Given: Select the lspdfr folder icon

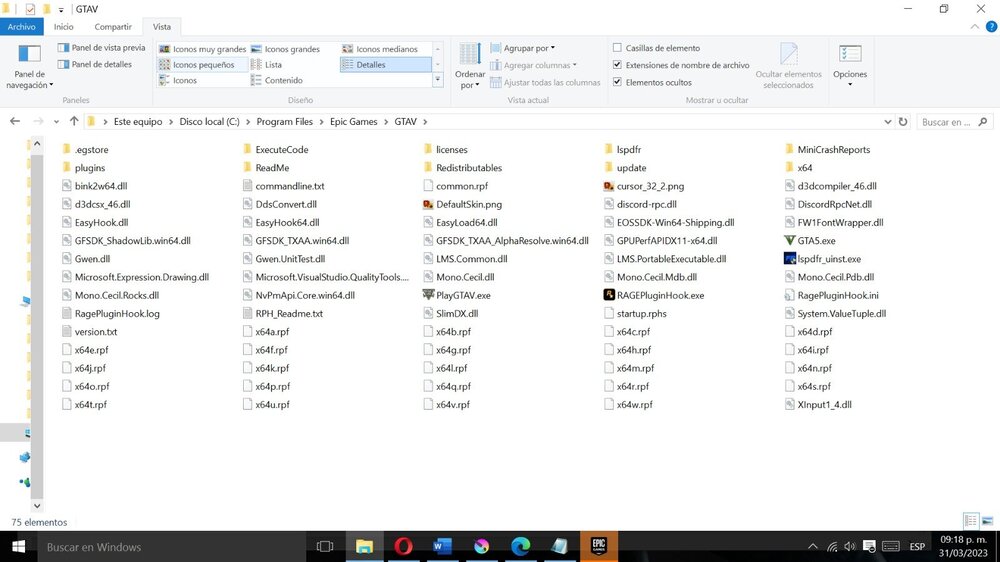Looking at the screenshot, I should coord(608,149).
